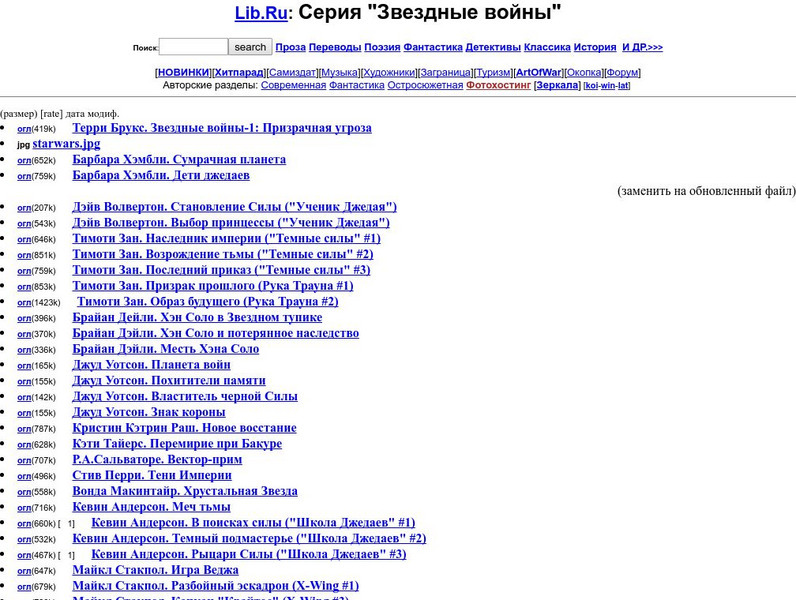Open the Lib.Ru home link in the title
Image resolution: width=796 pixels, height=600 pixels.
pyautogui.click(x=261, y=13)
